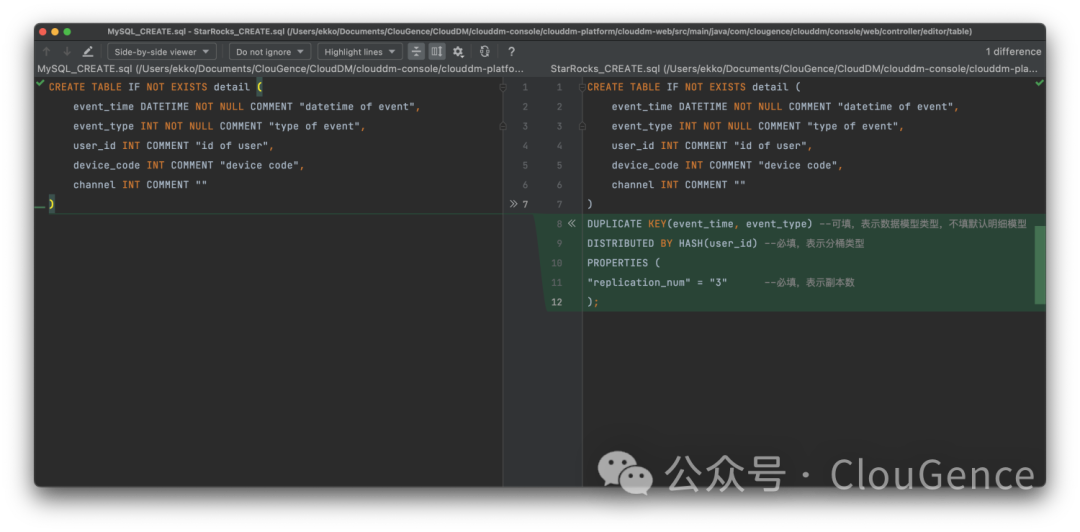
Task: Click green checkmark in left pane
Action: point(41,83)
